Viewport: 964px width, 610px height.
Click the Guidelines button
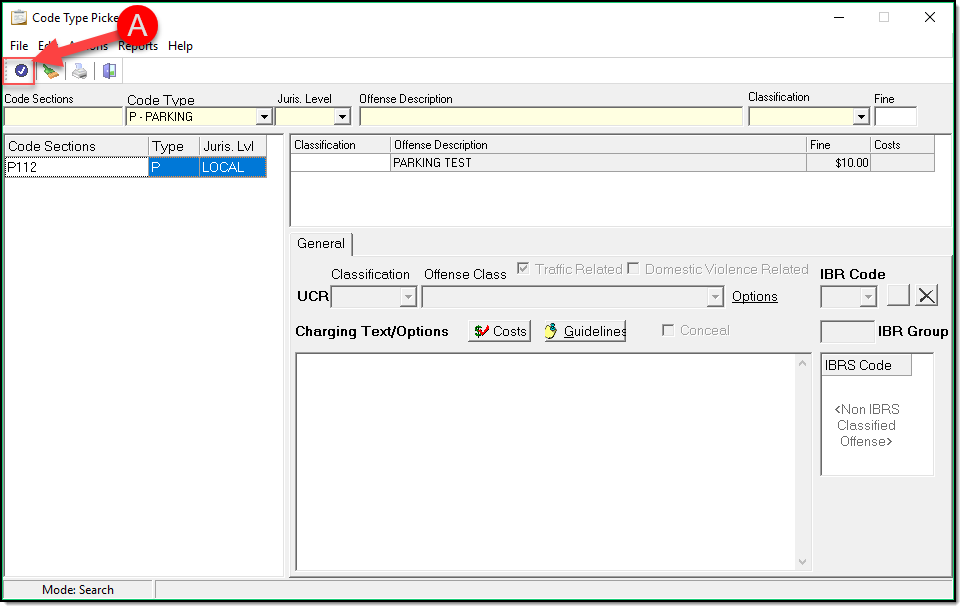coord(585,331)
